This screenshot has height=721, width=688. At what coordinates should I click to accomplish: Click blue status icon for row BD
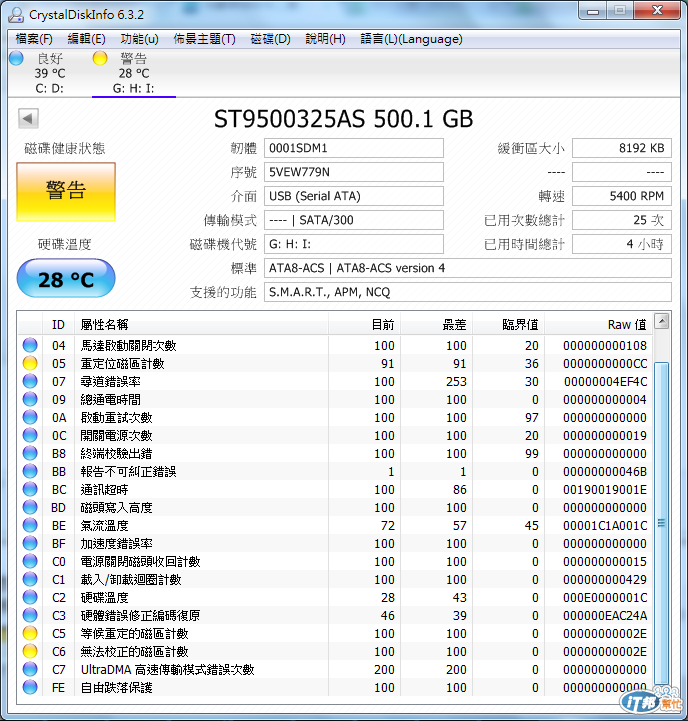tap(30, 507)
